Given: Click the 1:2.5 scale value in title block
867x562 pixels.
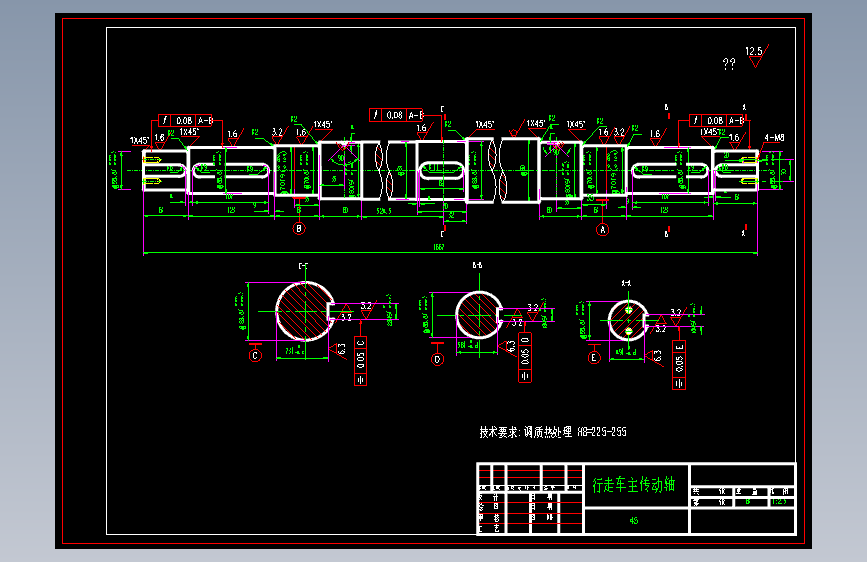Looking at the screenshot, I should [x=779, y=502].
